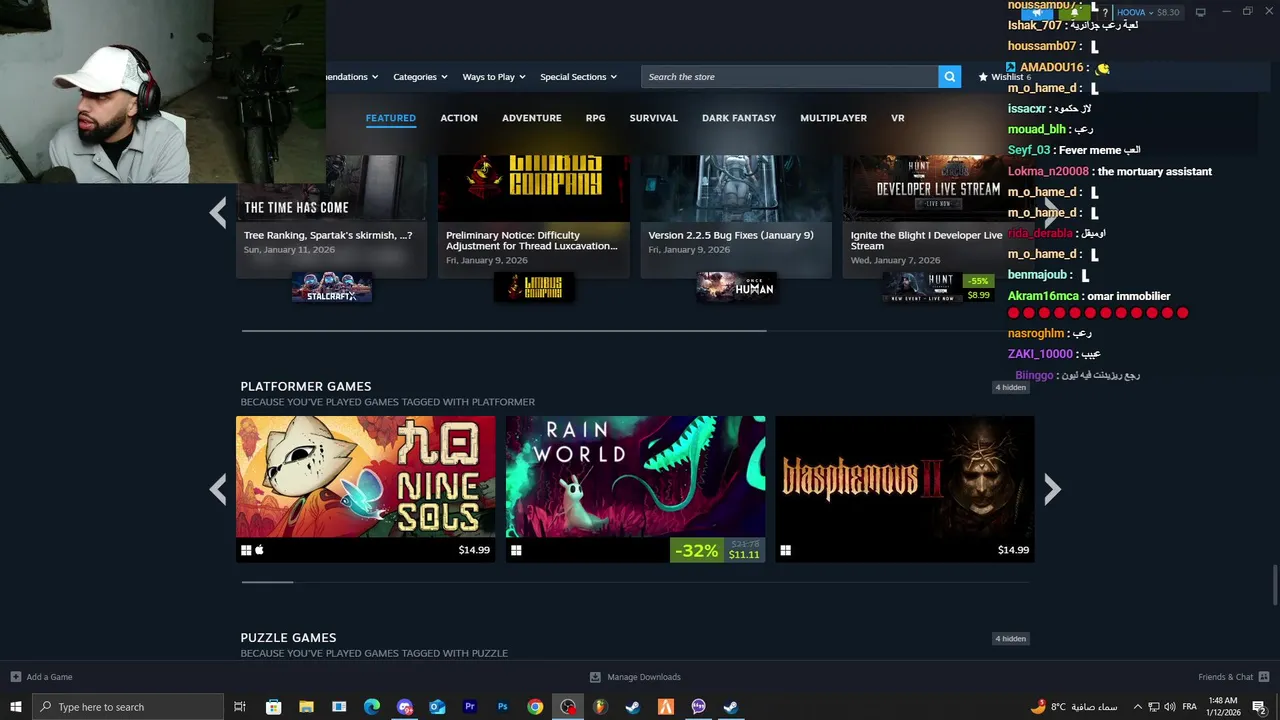Click the blue search magnifier button
This screenshot has width=1280, height=720.
(x=949, y=77)
